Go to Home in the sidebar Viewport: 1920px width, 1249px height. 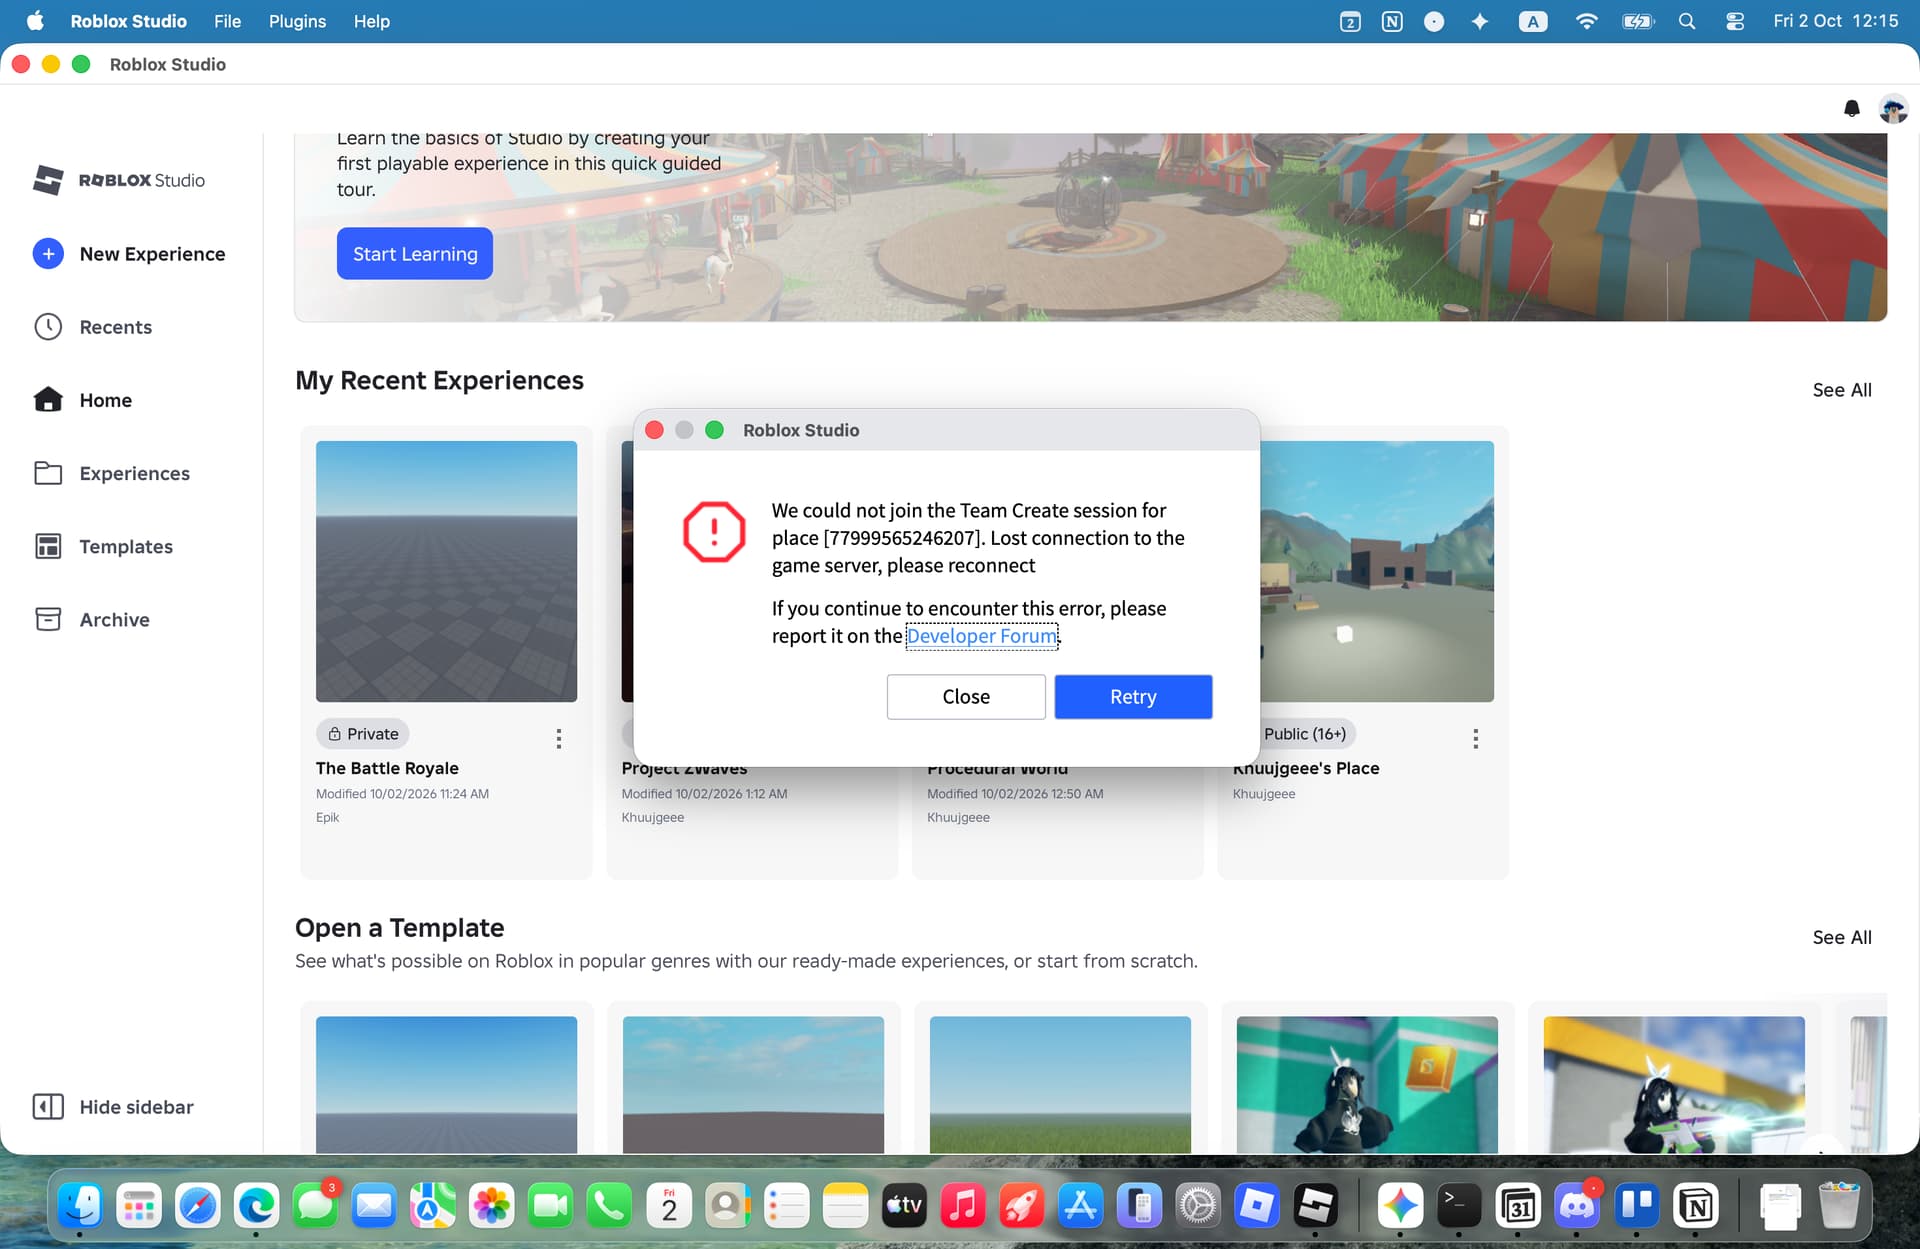point(83,400)
